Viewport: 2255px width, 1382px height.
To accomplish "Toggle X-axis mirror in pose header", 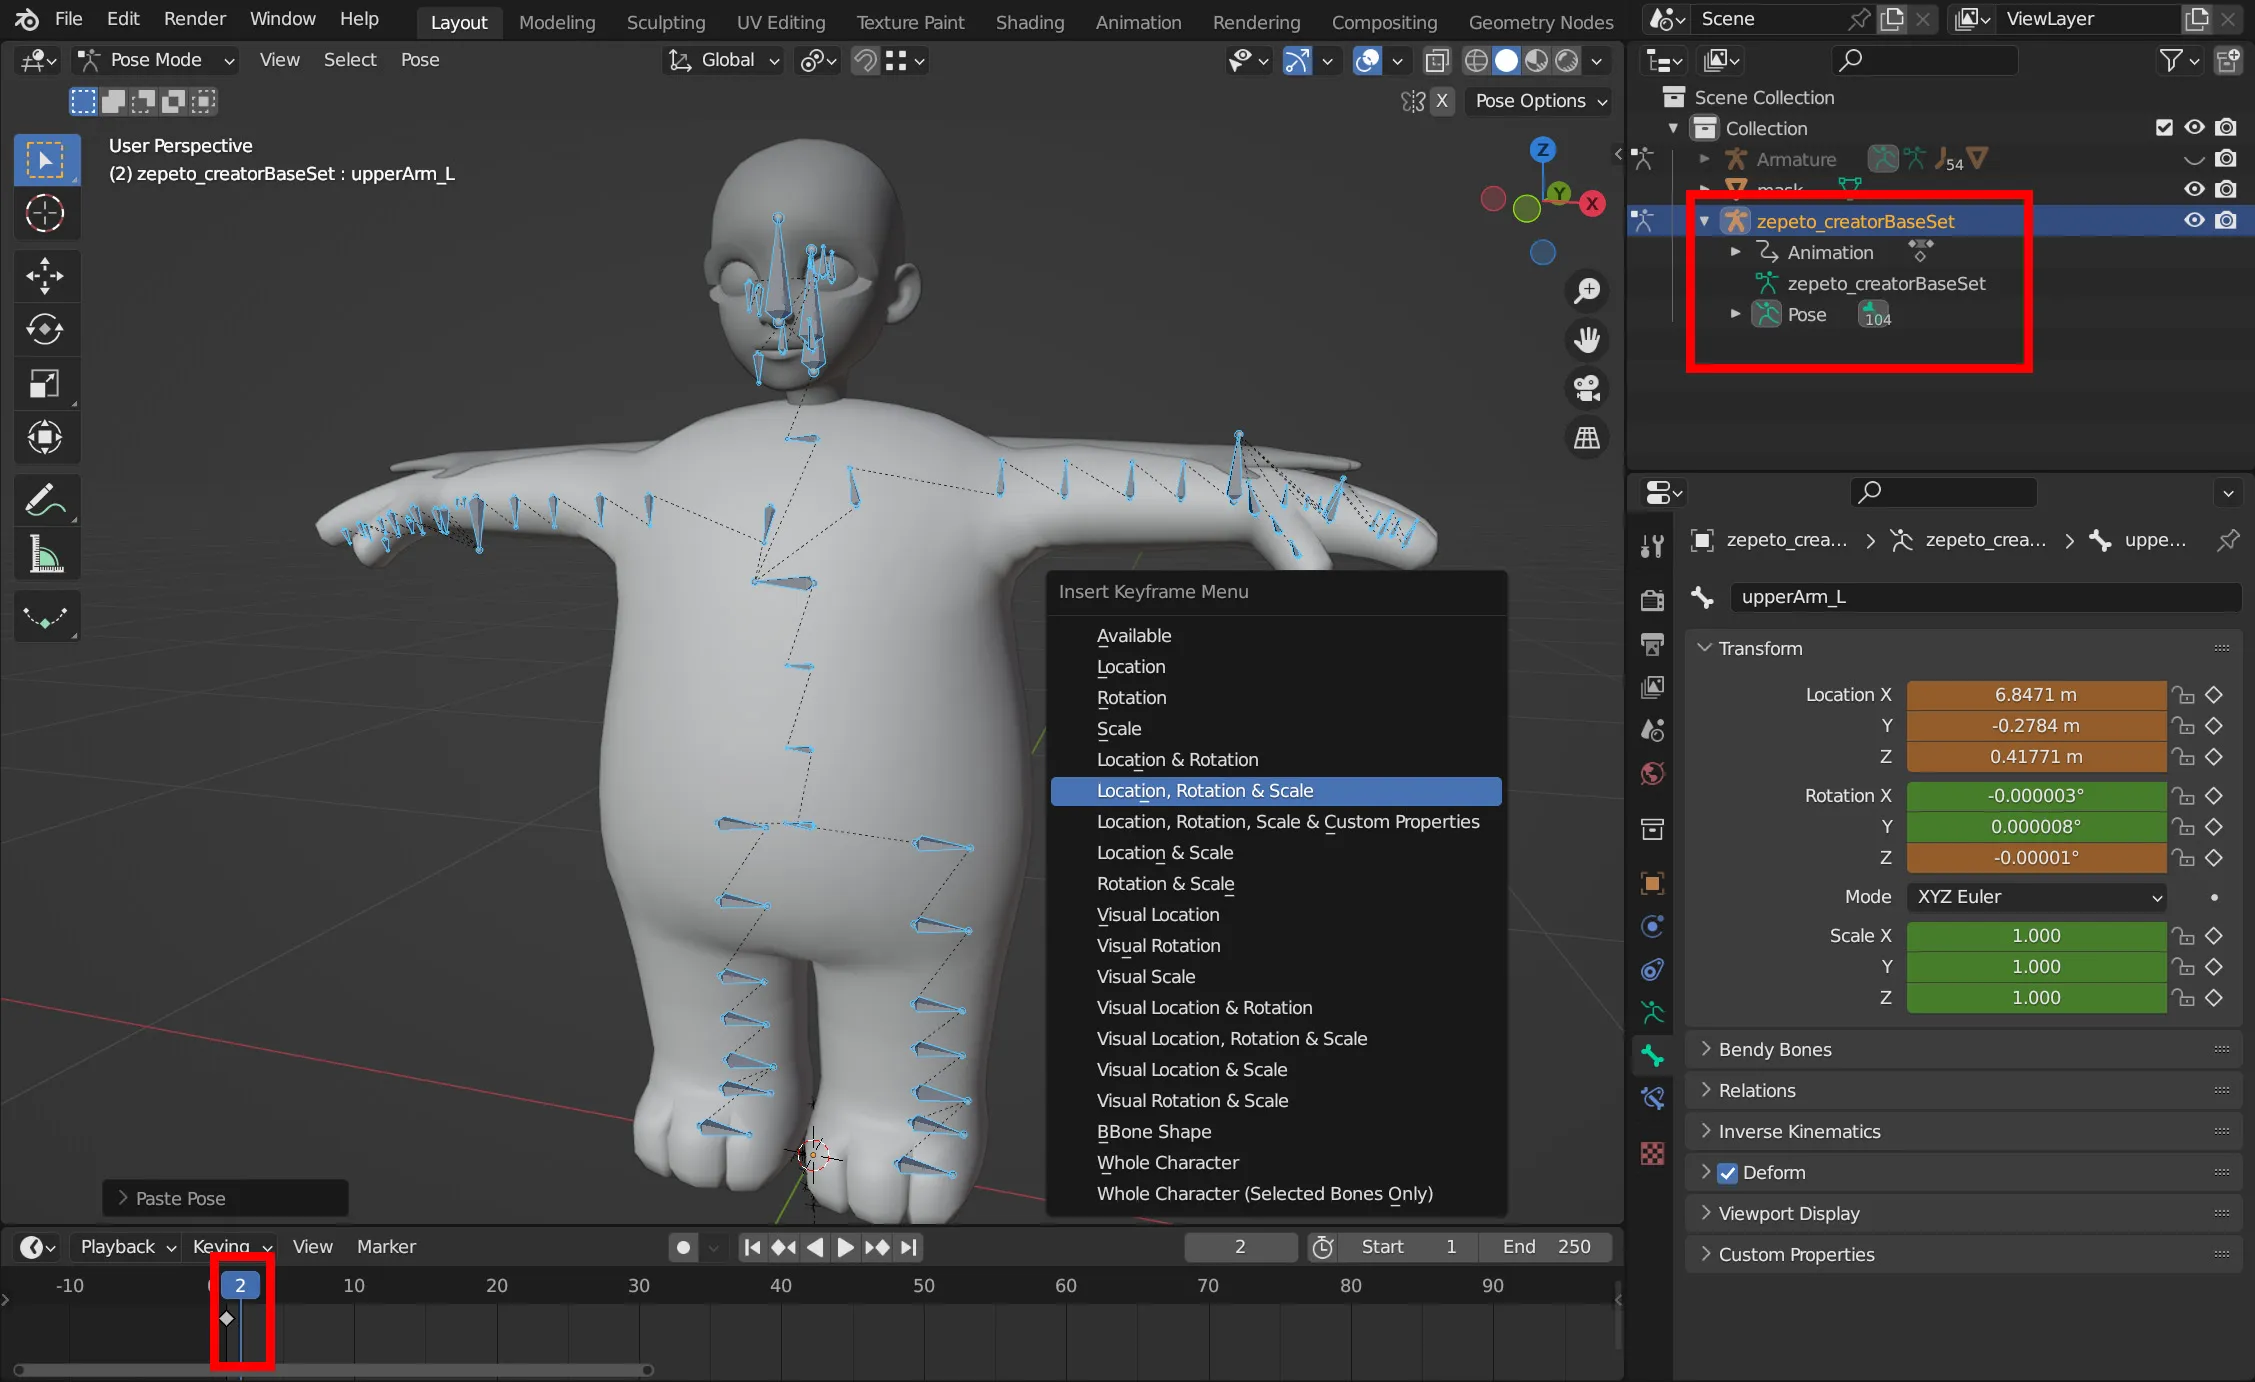I will [1442, 101].
